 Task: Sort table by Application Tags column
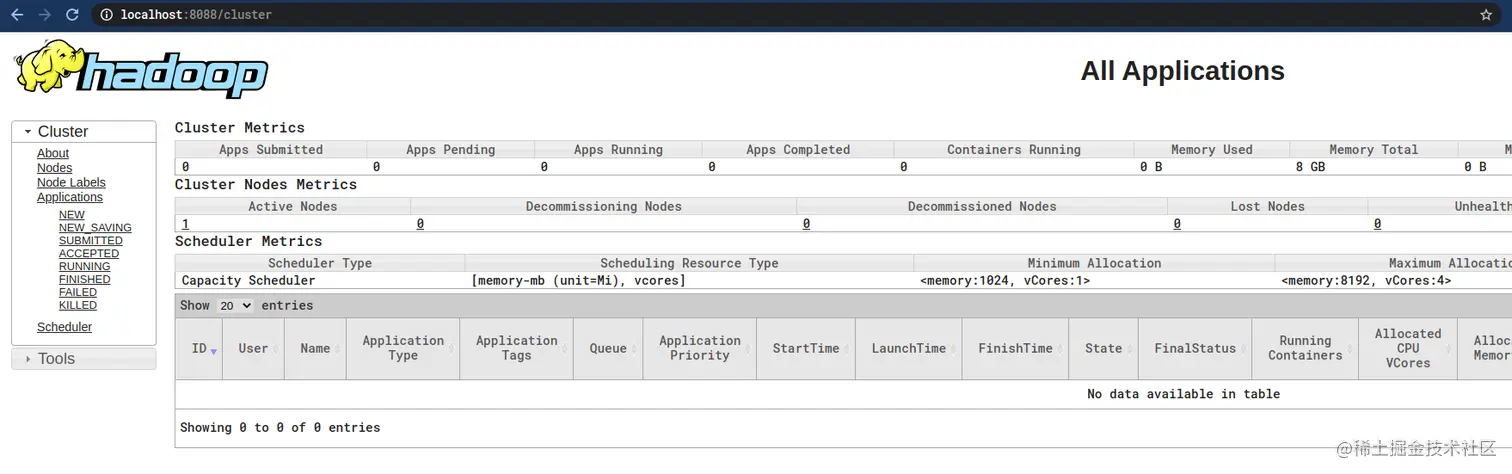(x=516, y=349)
